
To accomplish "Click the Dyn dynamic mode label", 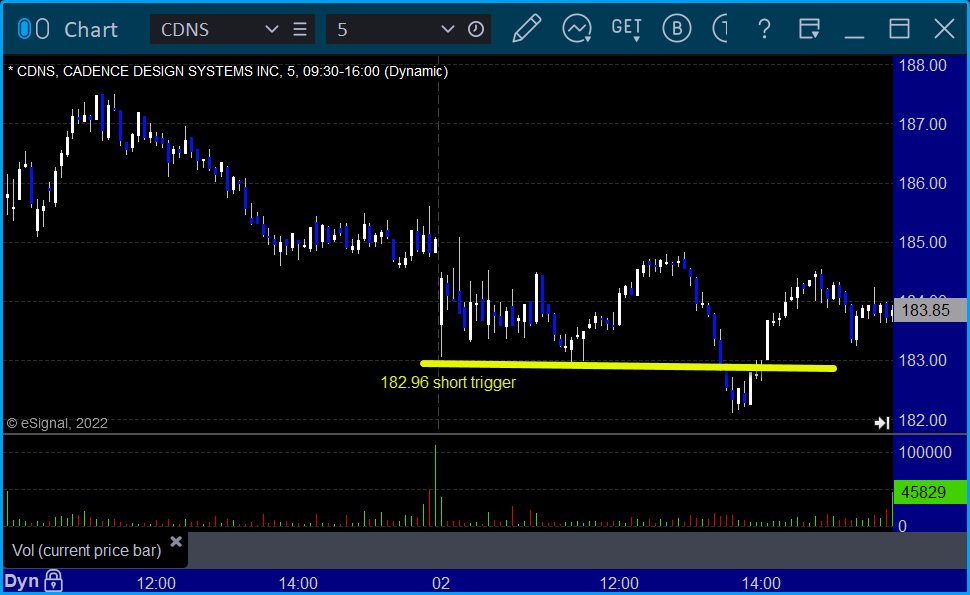I will pyautogui.click(x=22, y=581).
